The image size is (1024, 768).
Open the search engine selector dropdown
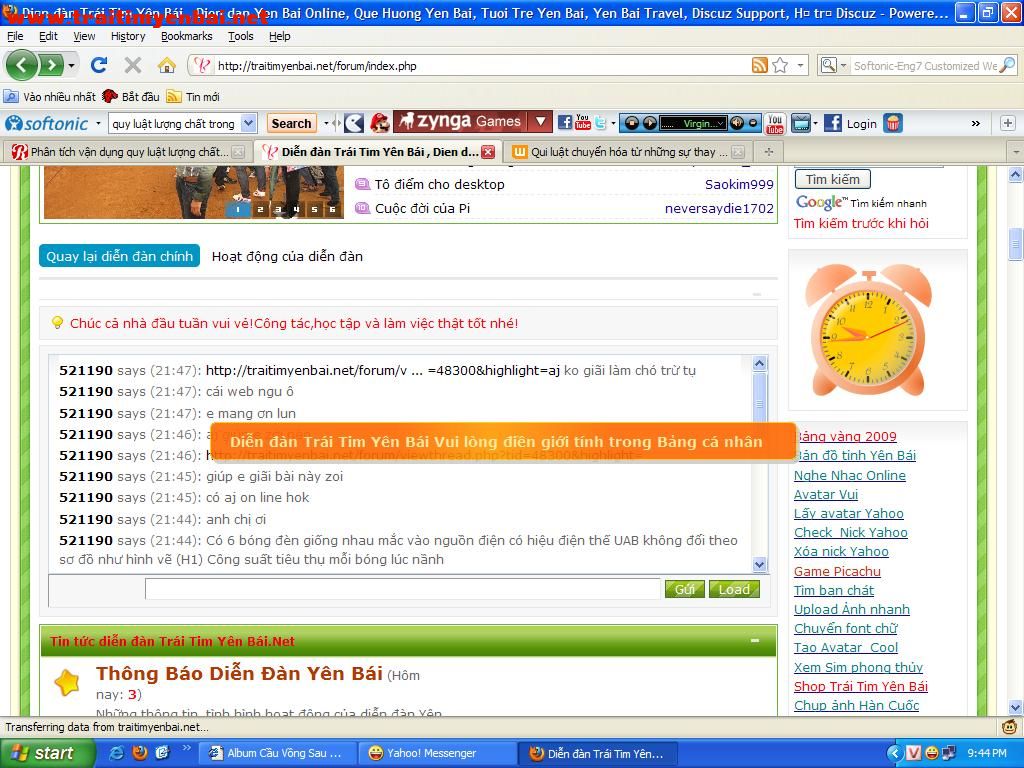843,65
